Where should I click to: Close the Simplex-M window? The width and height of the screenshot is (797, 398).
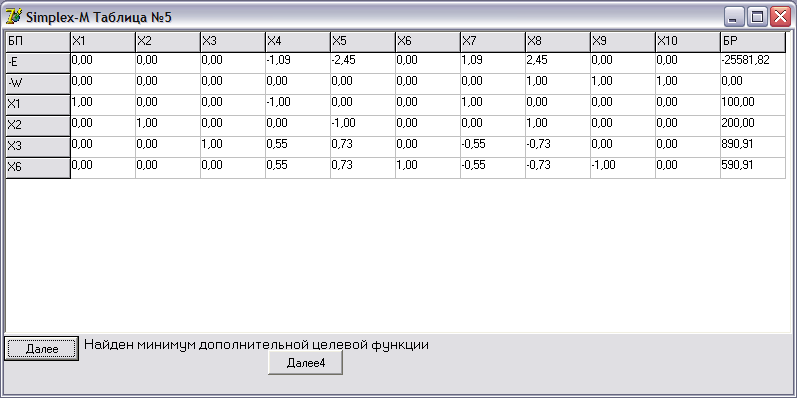point(781,18)
